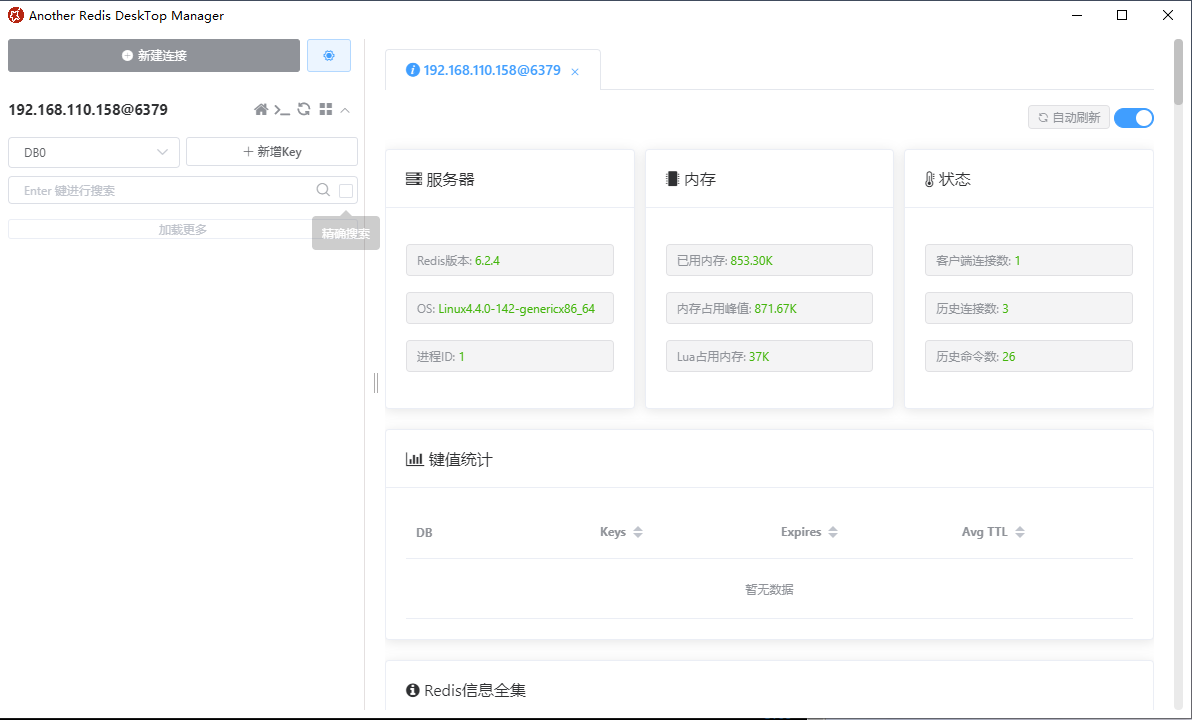Open the DB0 database dropdown

tap(93, 152)
